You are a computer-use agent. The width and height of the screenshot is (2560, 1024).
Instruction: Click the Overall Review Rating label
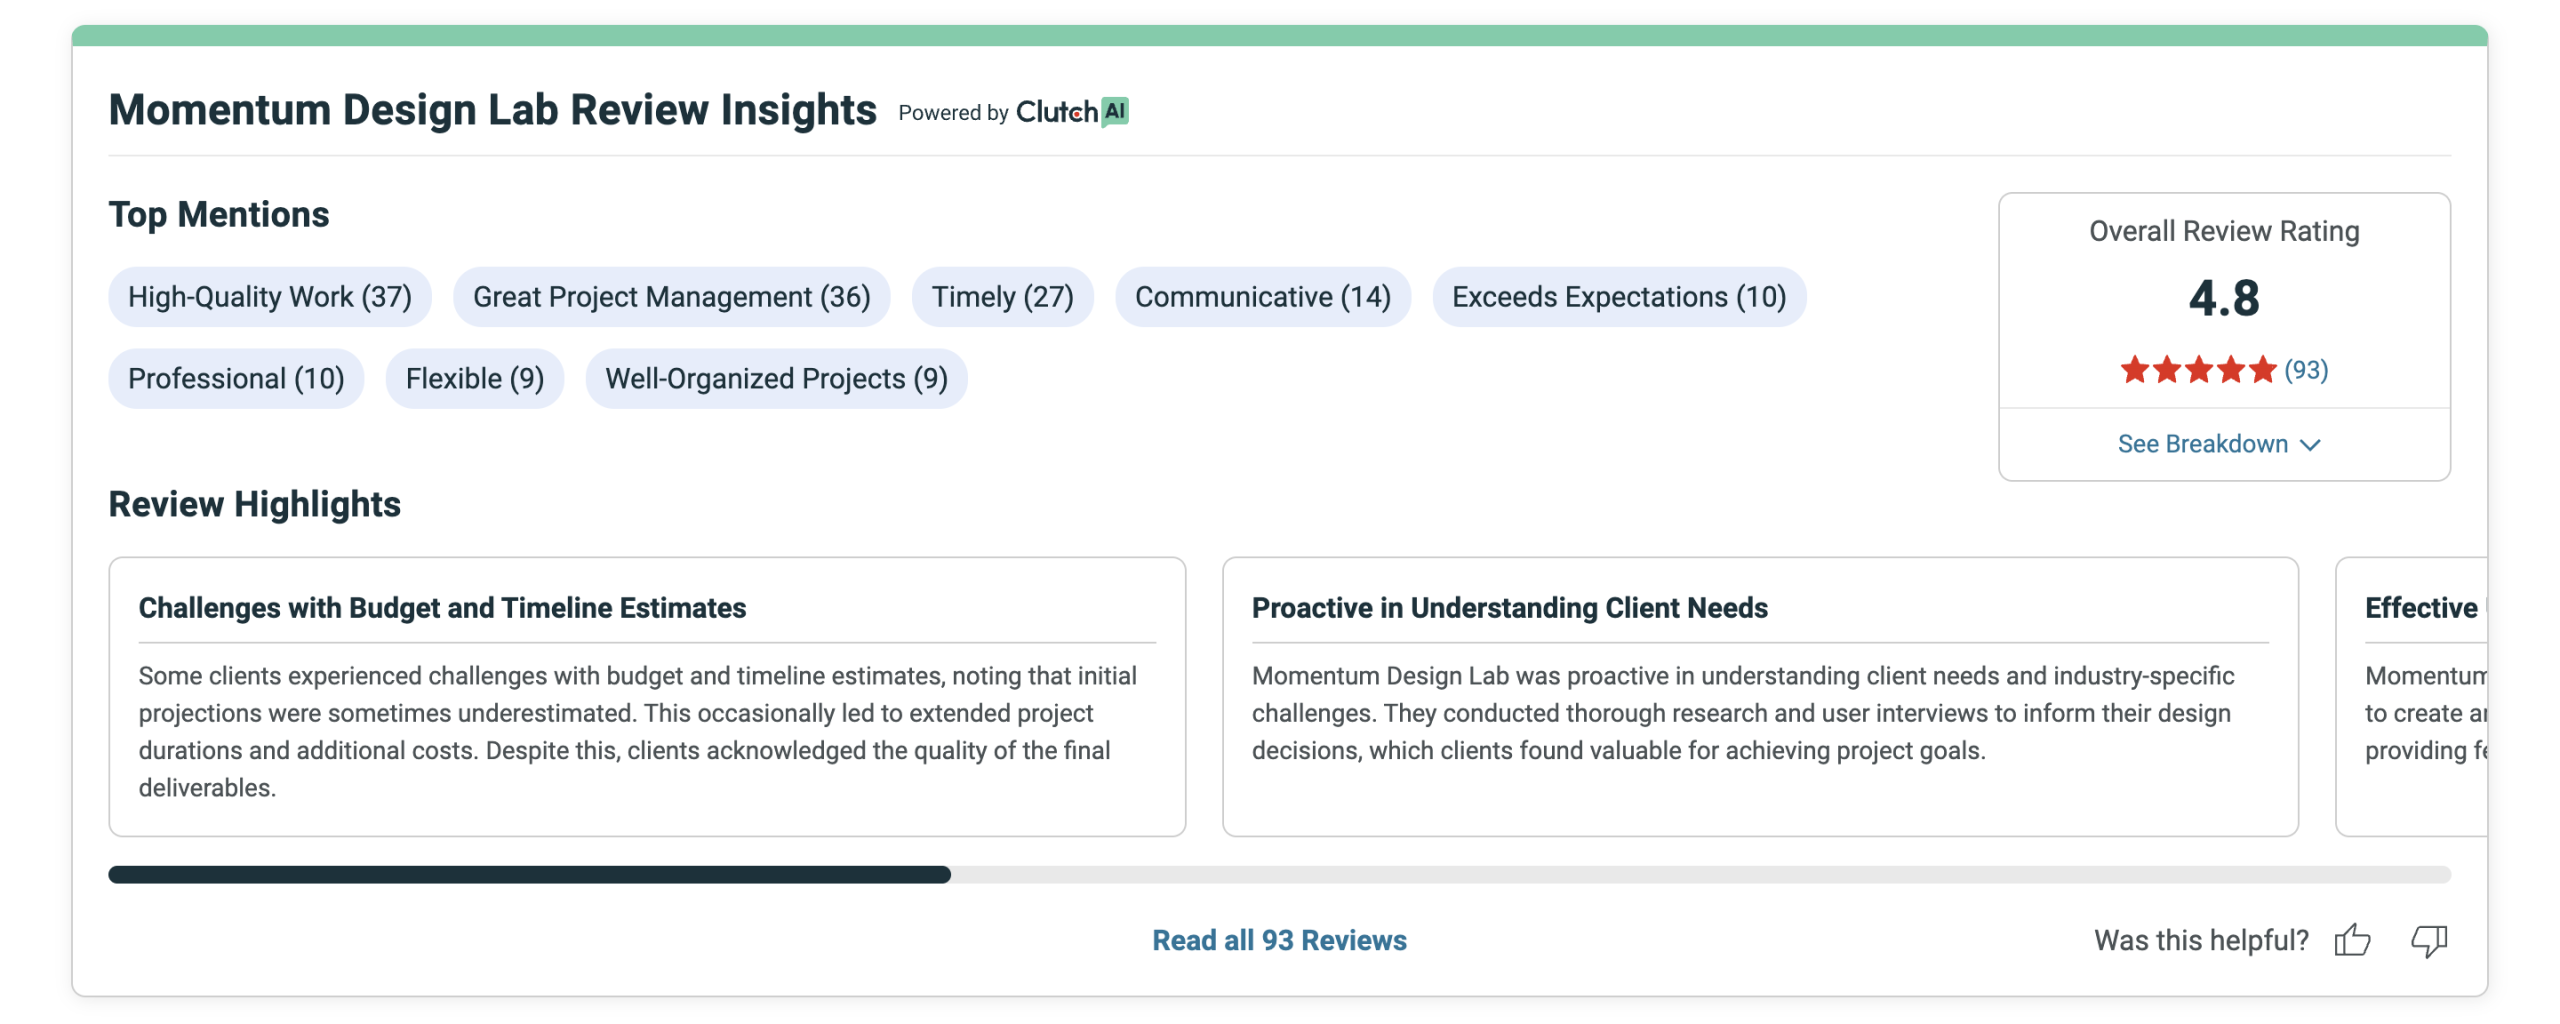[x=2224, y=231]
